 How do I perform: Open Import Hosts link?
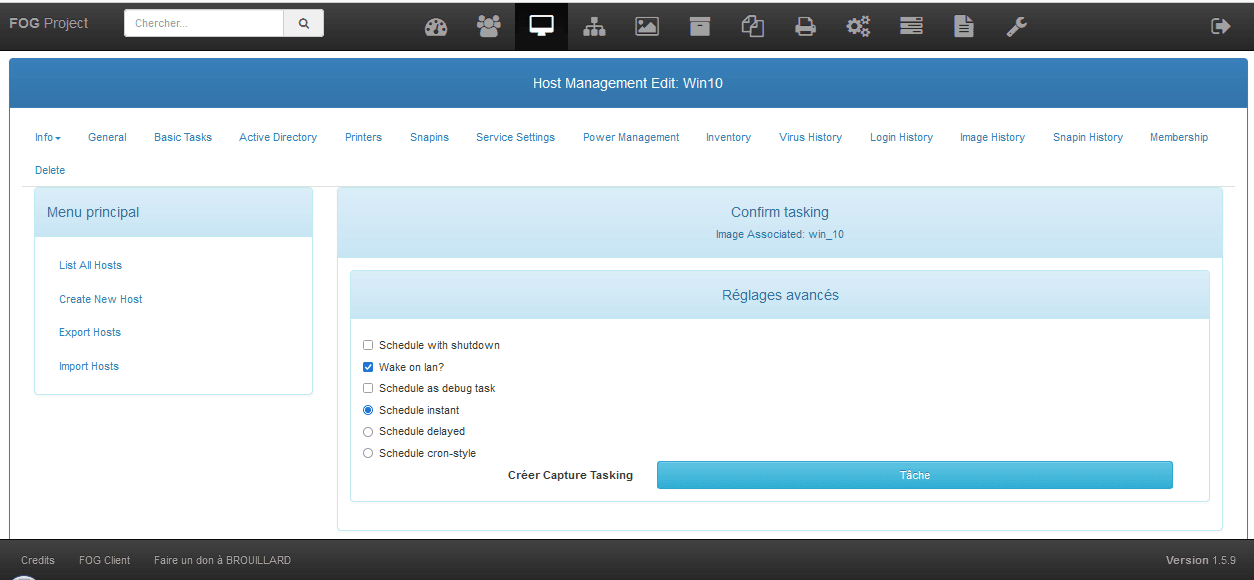point(89,367)
